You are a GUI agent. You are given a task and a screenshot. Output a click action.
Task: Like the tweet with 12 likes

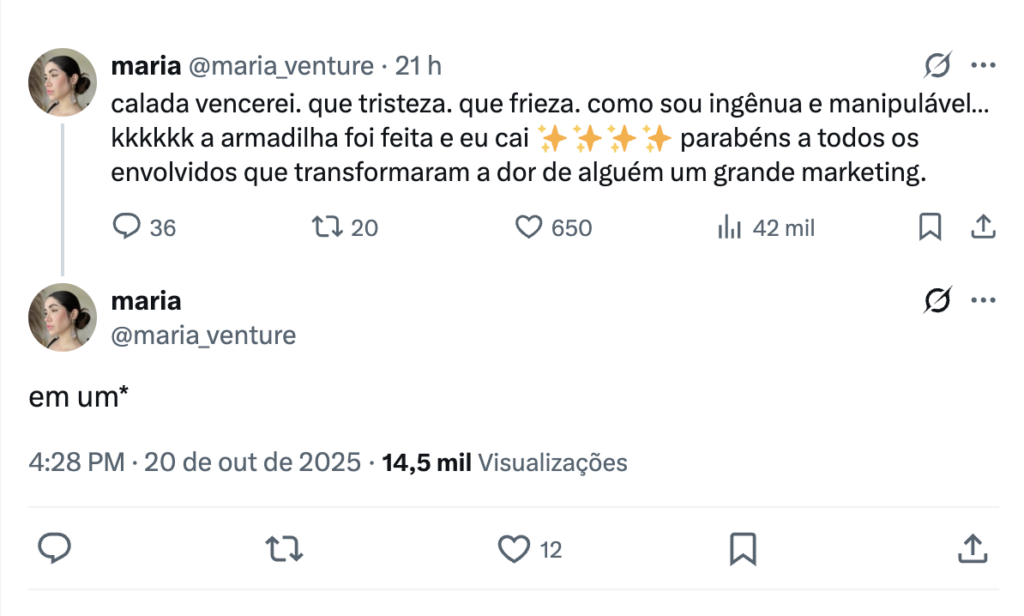pos(514,548)
